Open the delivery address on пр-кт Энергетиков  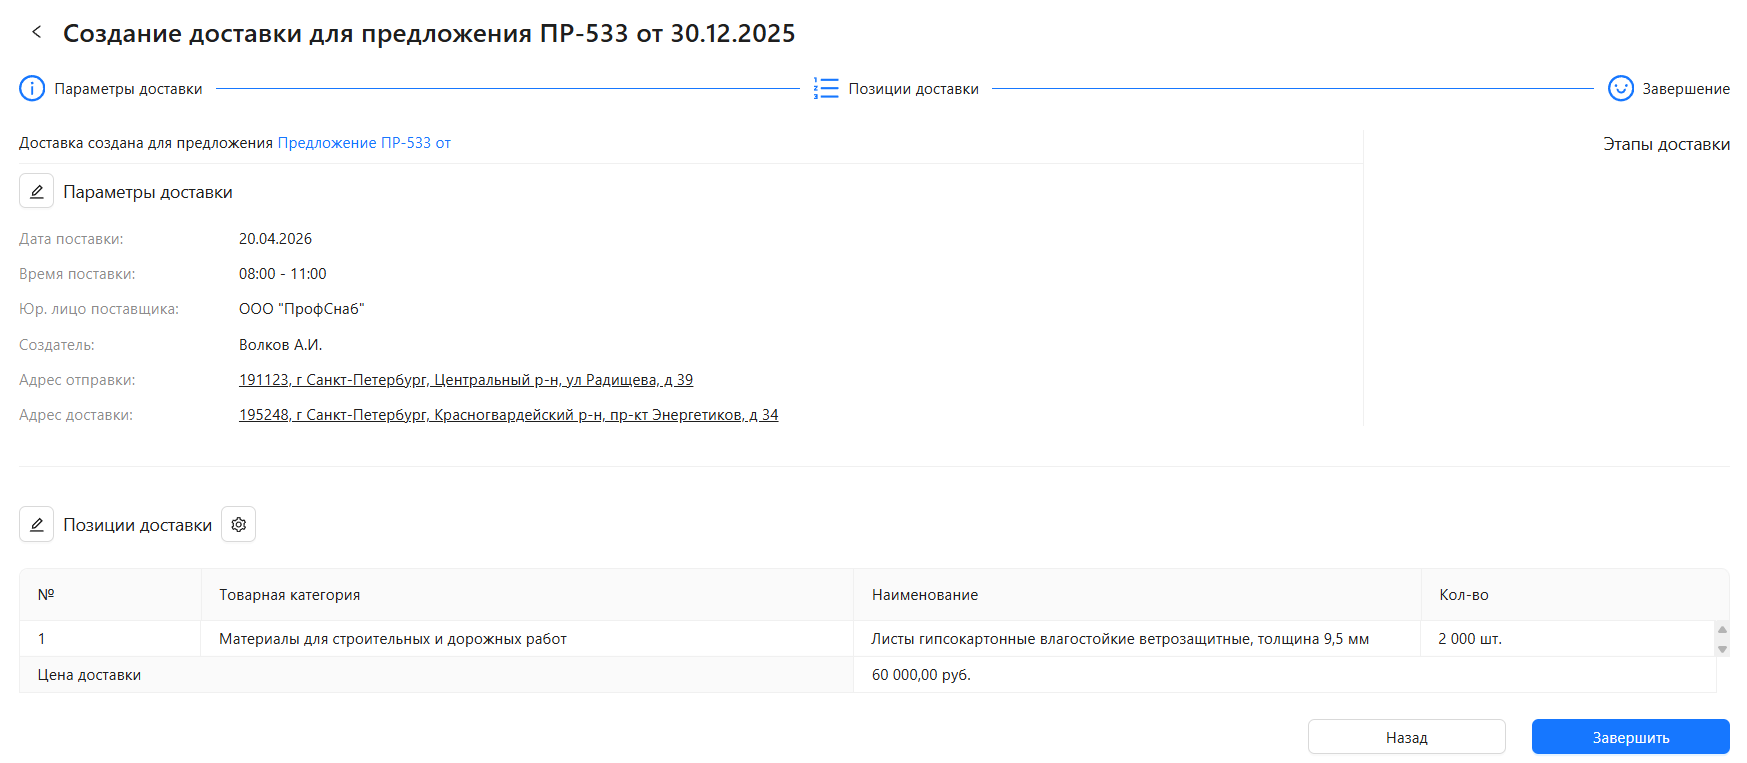pos(508,415)
